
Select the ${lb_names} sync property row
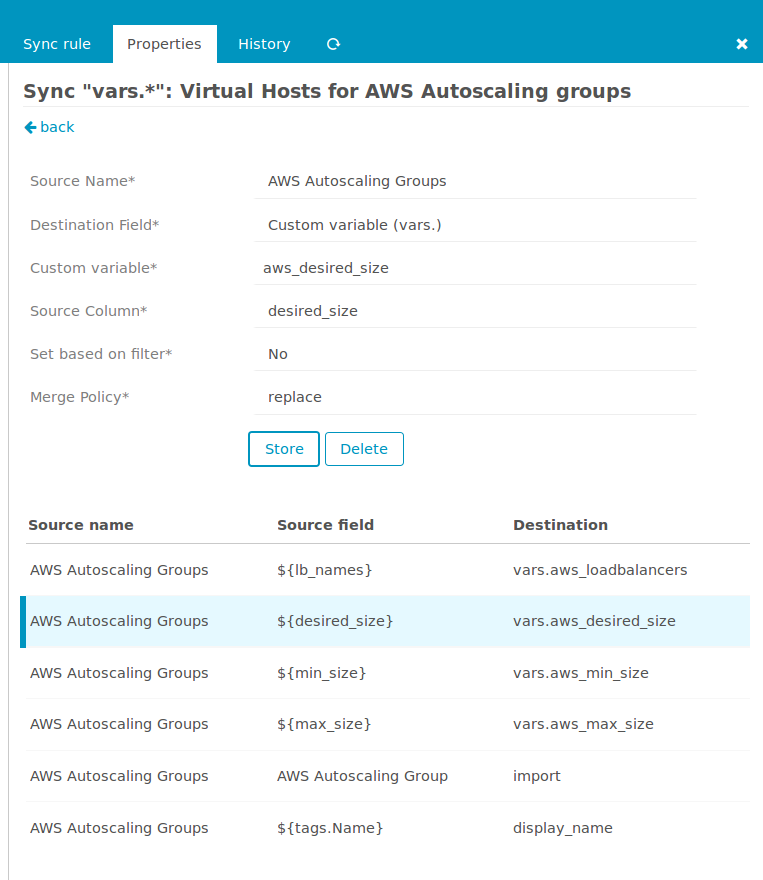[x=388, y=570]
